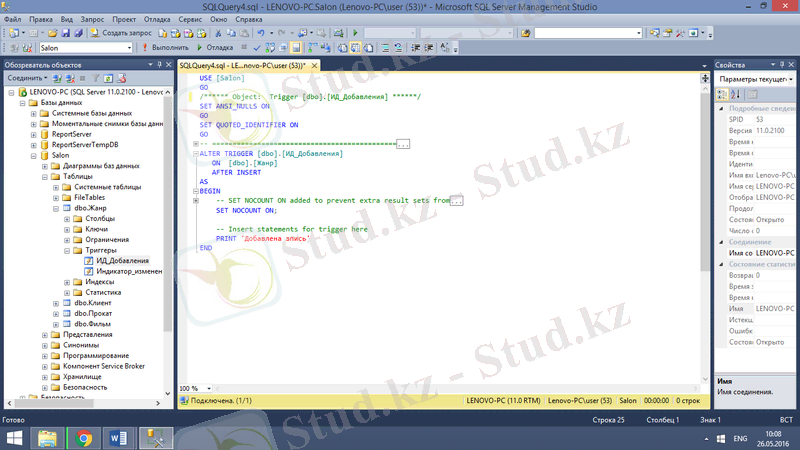Open the editor zoom 100 % dropdown

[209, 389]
